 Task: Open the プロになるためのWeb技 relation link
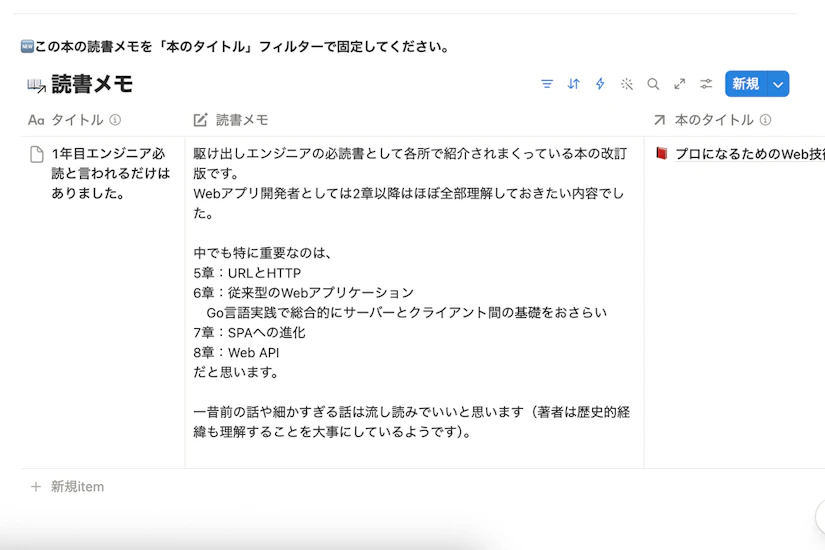tap(750, 154)
